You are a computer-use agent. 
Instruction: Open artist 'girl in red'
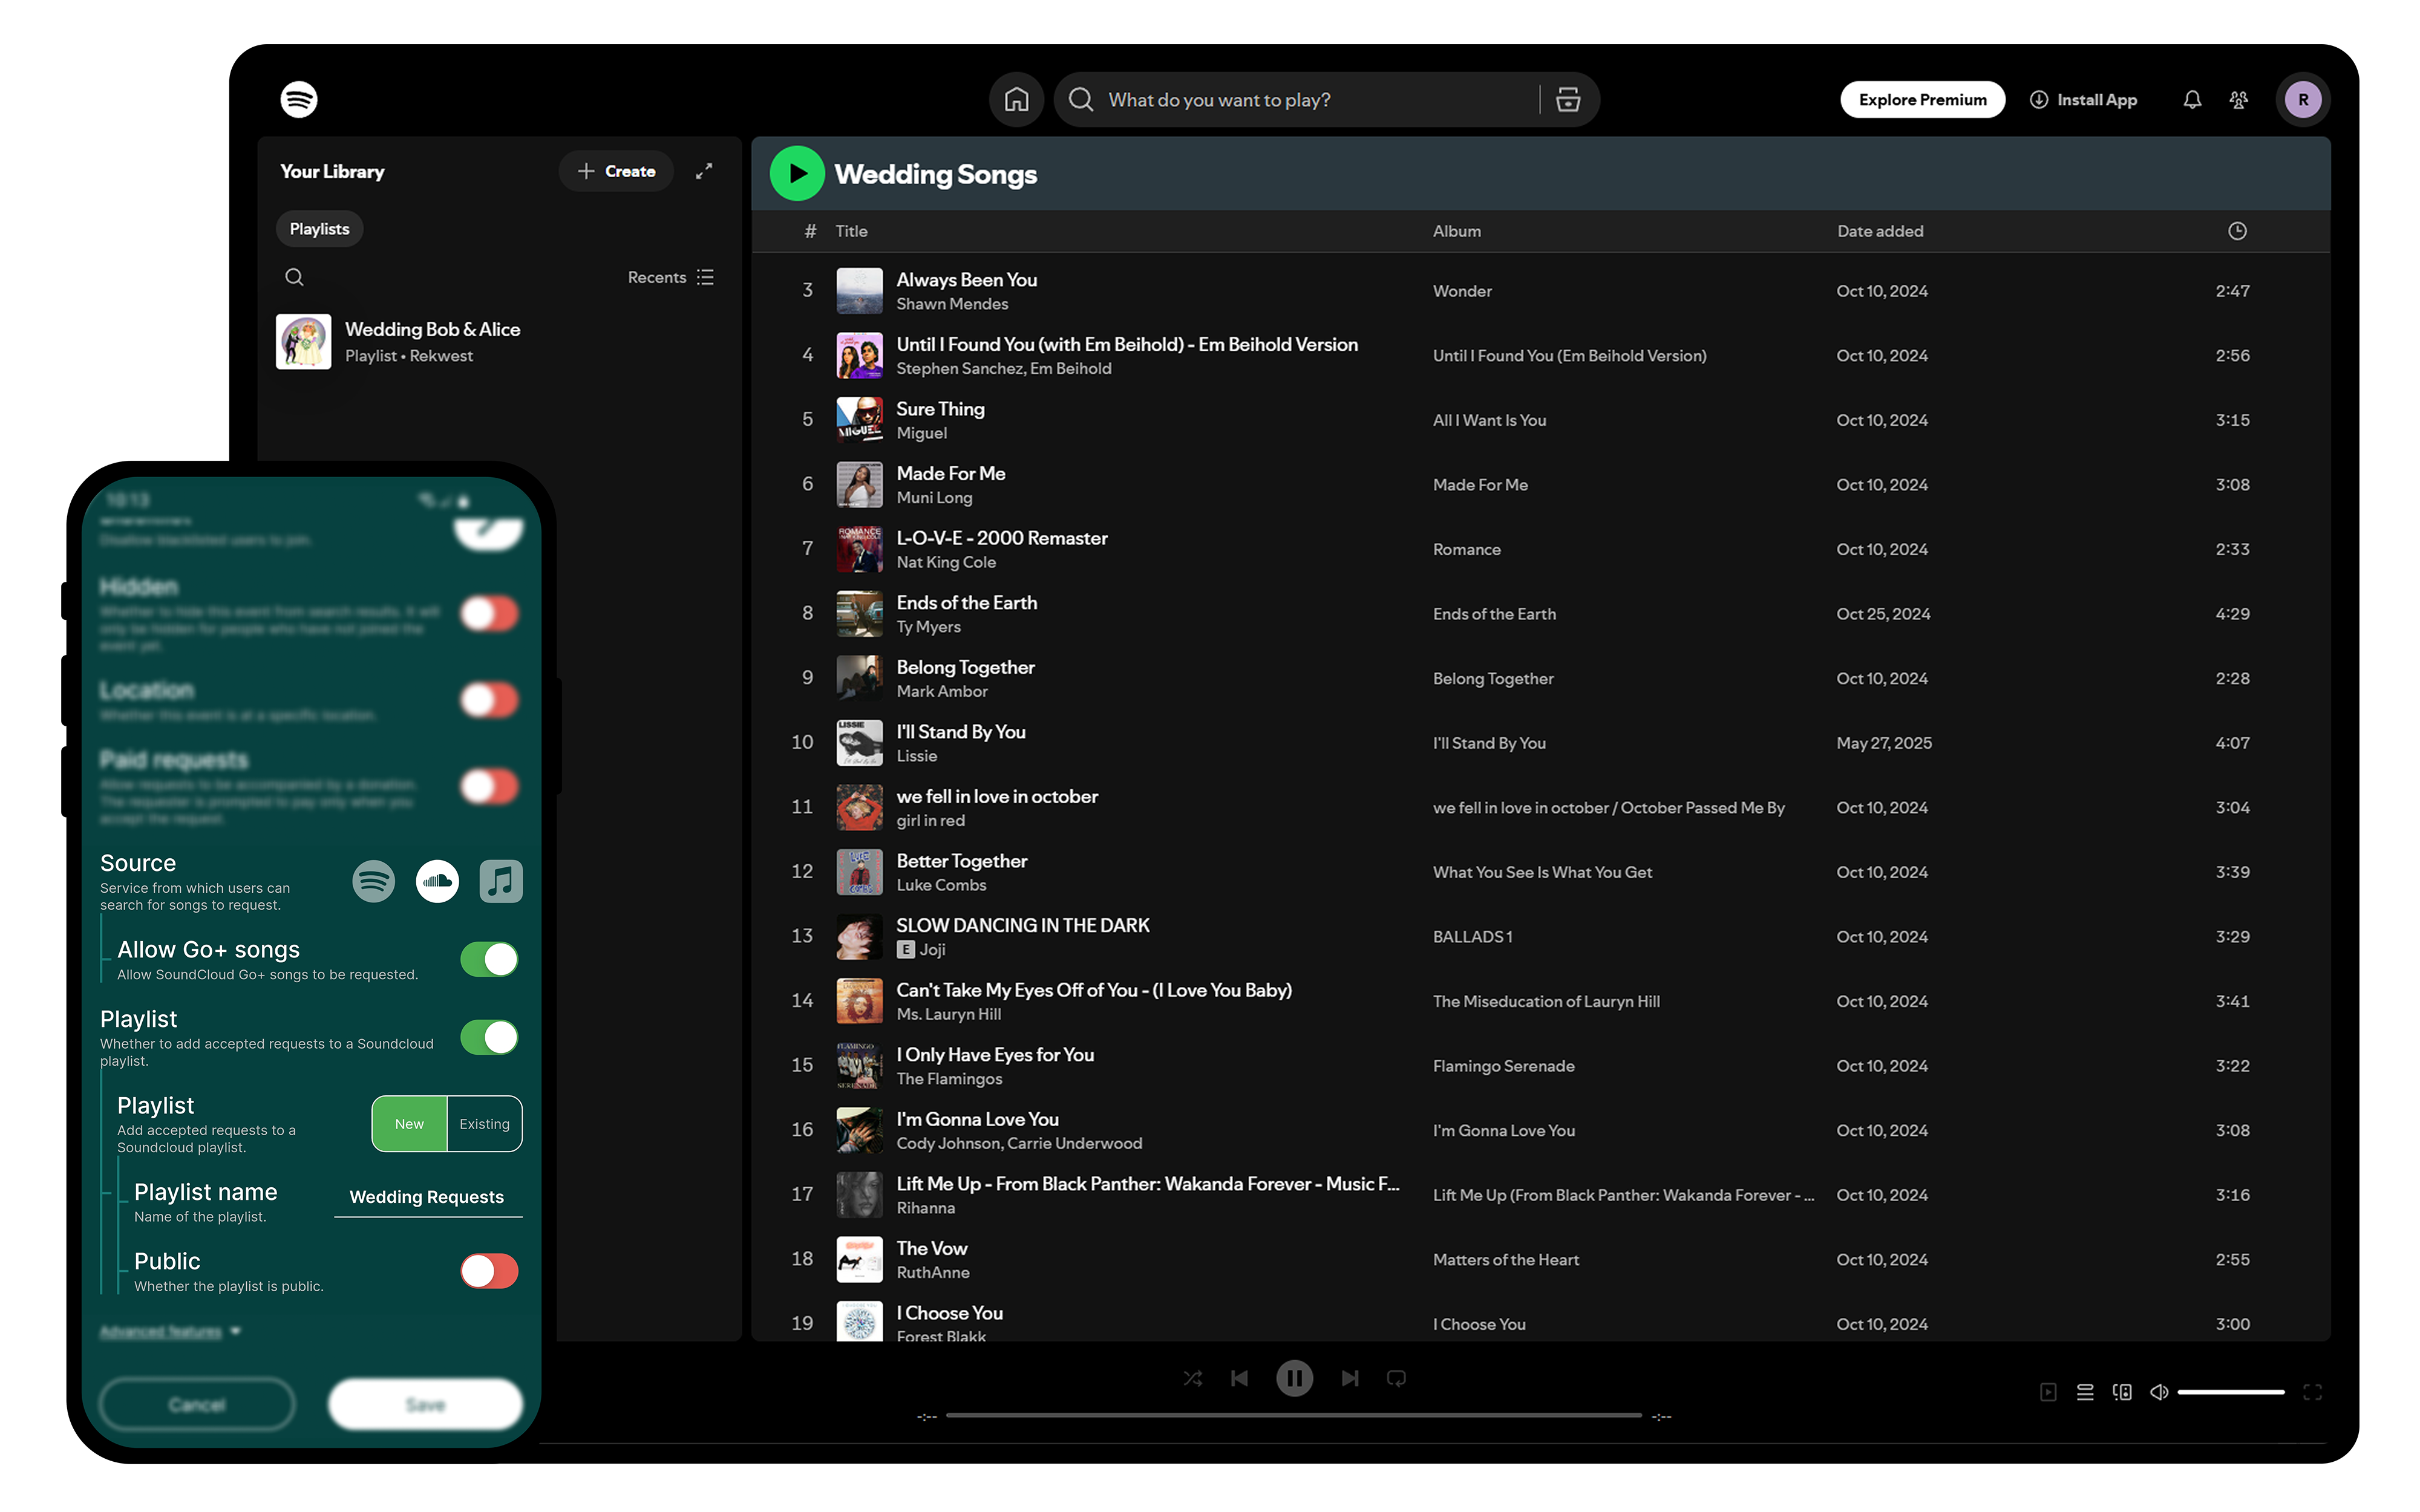tap(930, 820)
